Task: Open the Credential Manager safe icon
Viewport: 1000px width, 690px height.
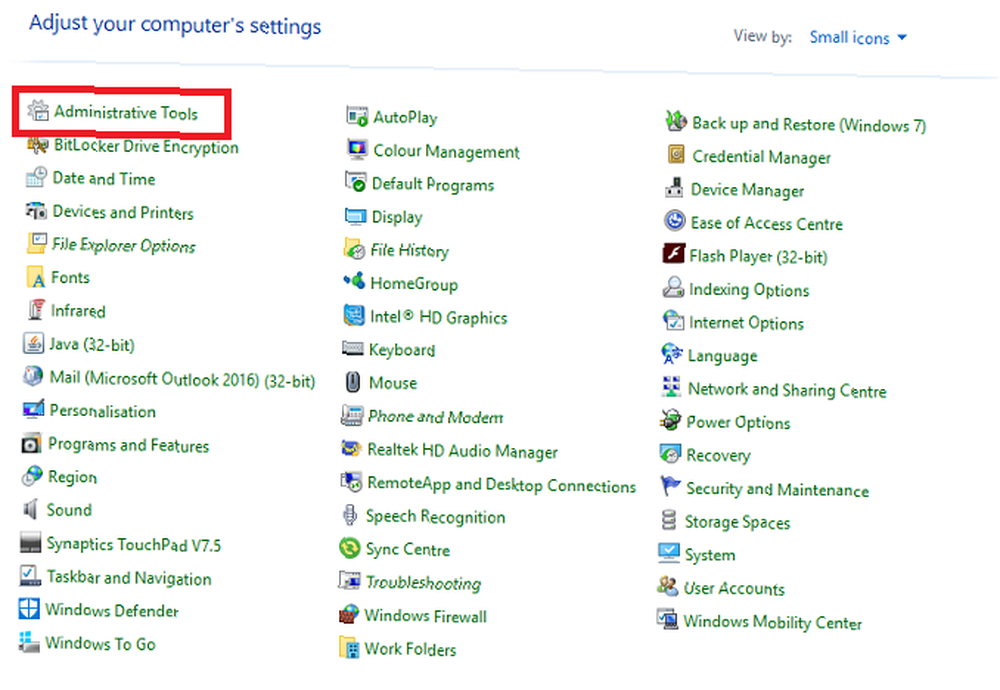Action: 676,155
